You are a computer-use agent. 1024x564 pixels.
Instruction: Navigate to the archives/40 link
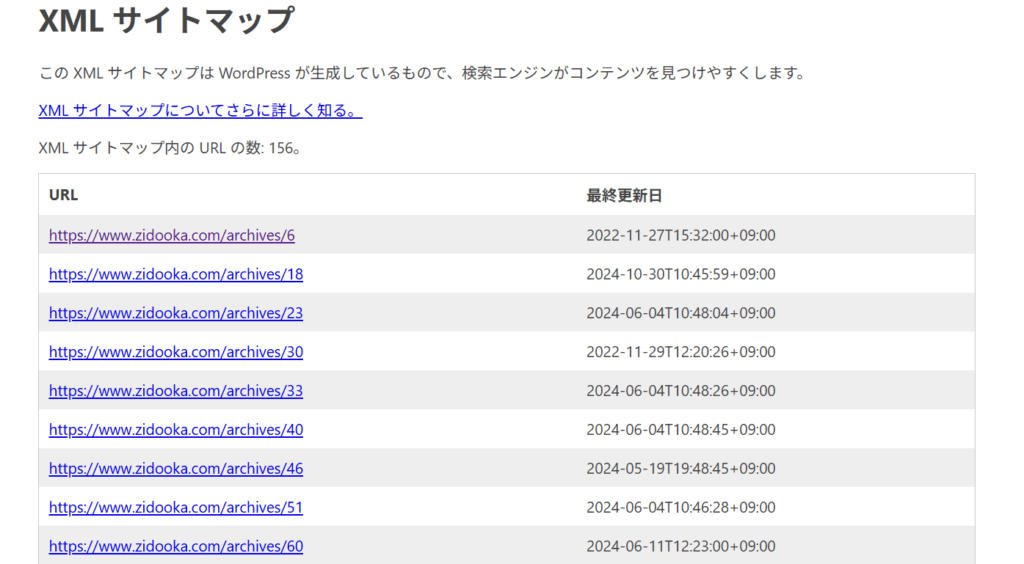coord(175,430)
